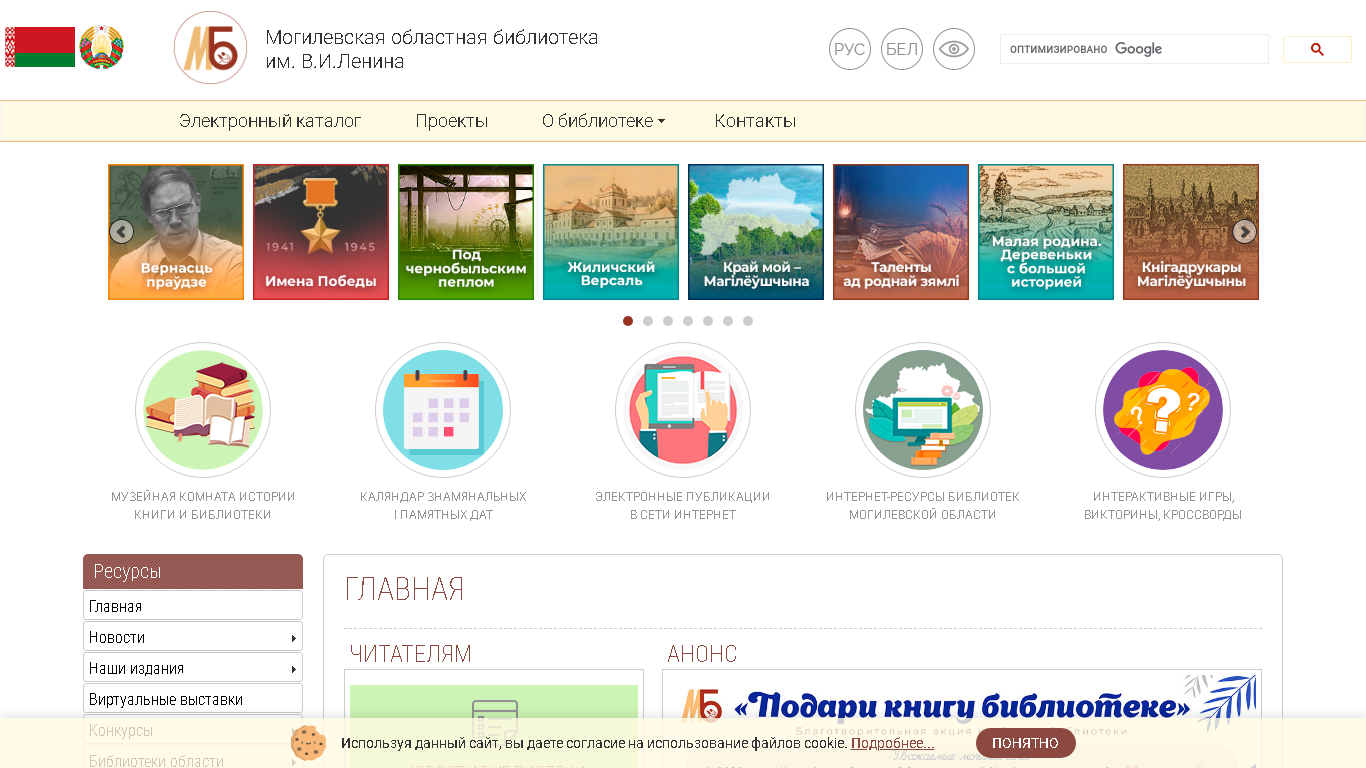Open Конкурсы in the sidebar
This screenshot has width=1366, height=768.
[193, 730]
